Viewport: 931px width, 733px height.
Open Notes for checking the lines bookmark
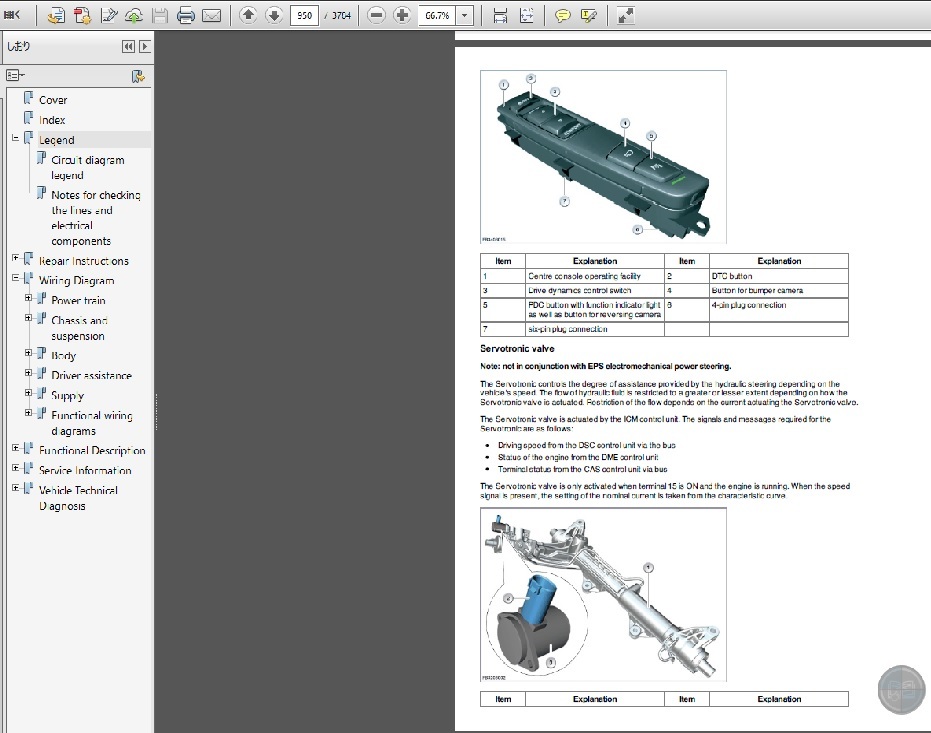point(96,218)
